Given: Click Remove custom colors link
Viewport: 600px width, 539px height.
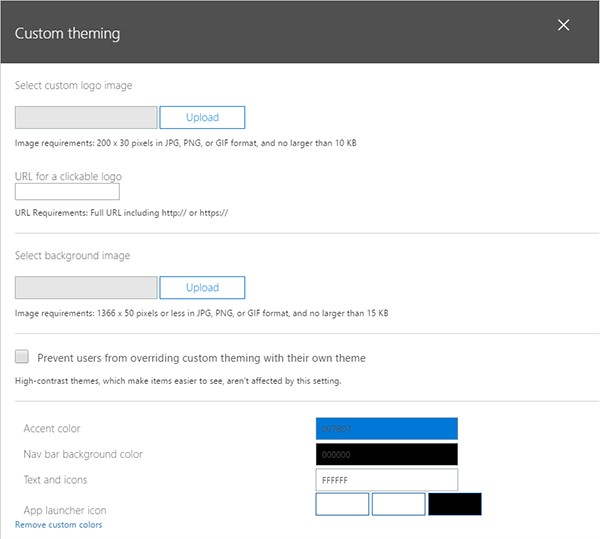Looking at the screenshot, I should (59, 525).
